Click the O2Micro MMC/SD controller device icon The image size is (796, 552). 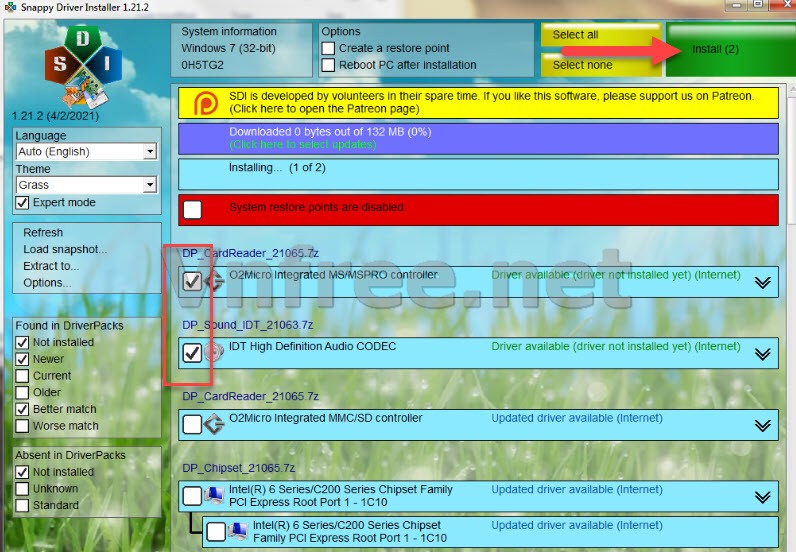(214, 424)
